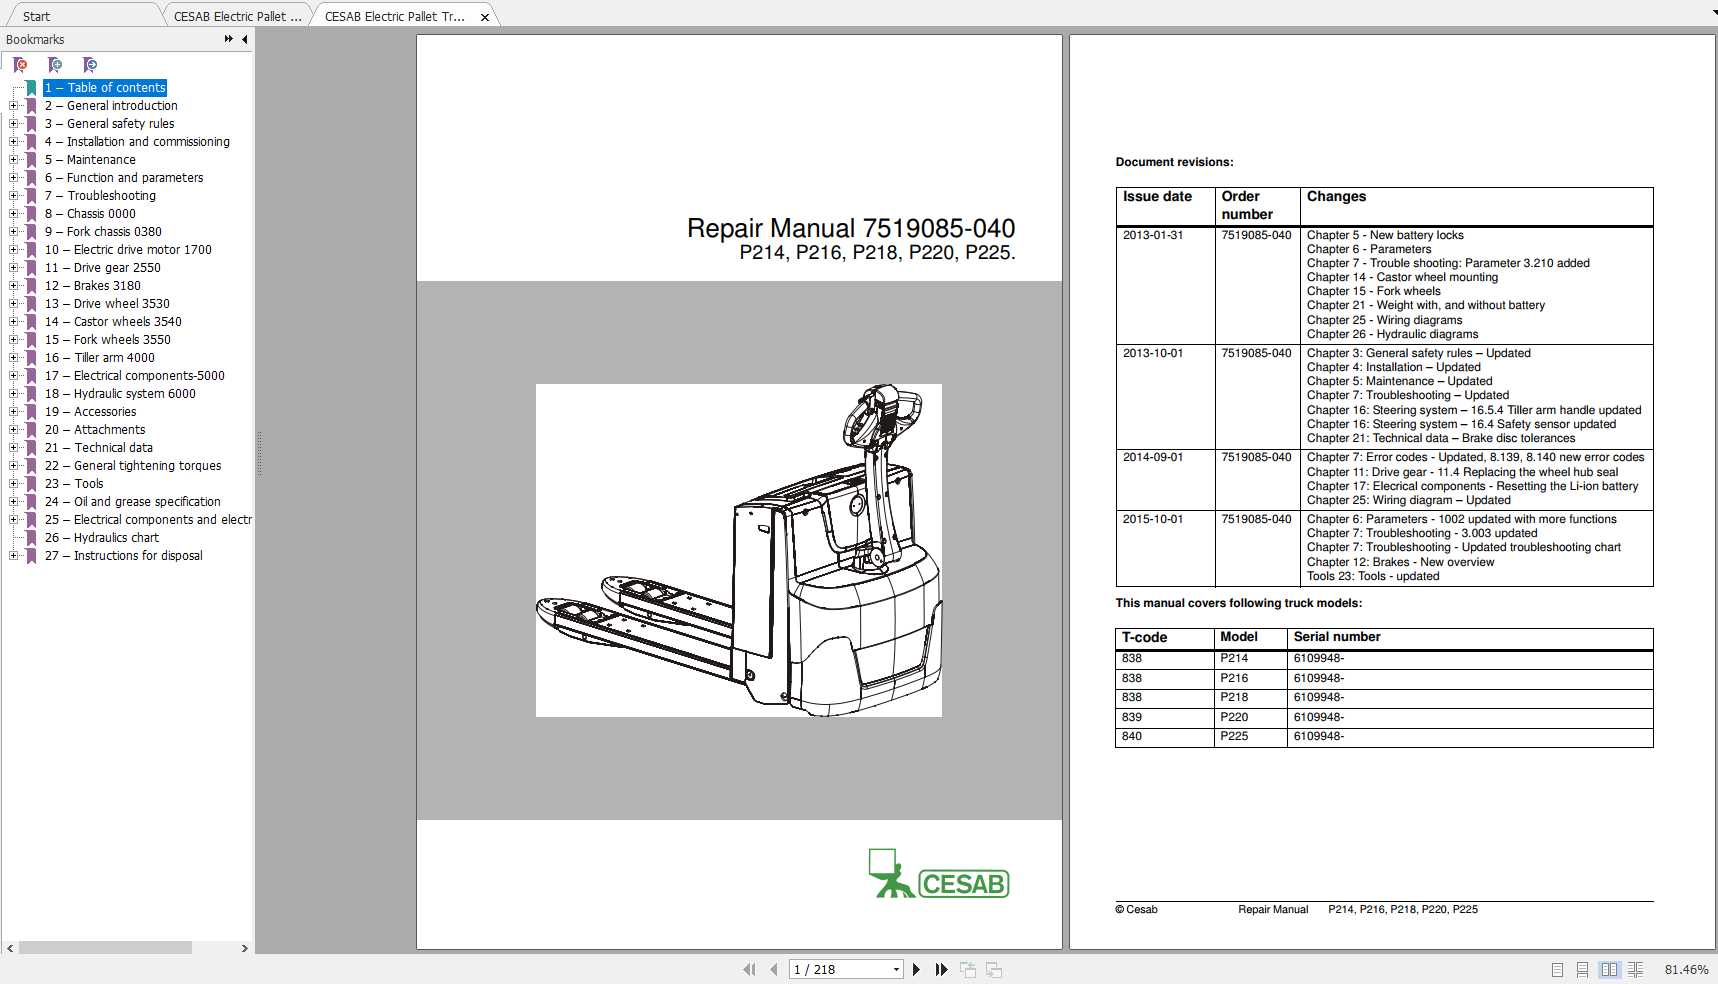Click the previous view icon in bottom bar
The width and height of the screenshot is (1718, 984).
pyautogui.click(x=968, y=969)
